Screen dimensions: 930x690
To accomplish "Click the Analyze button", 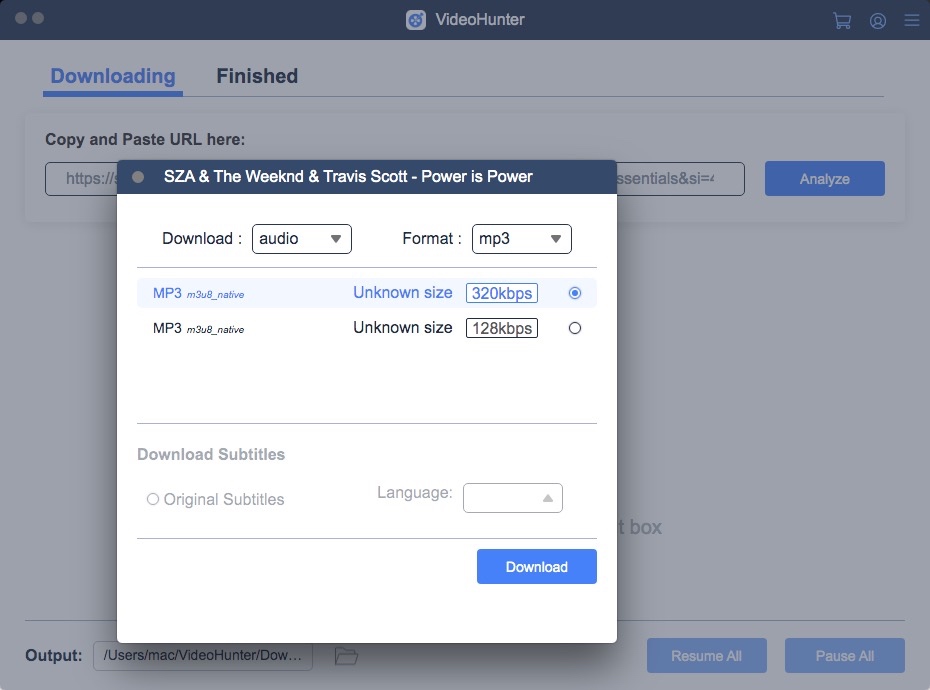I will point(824,178).
